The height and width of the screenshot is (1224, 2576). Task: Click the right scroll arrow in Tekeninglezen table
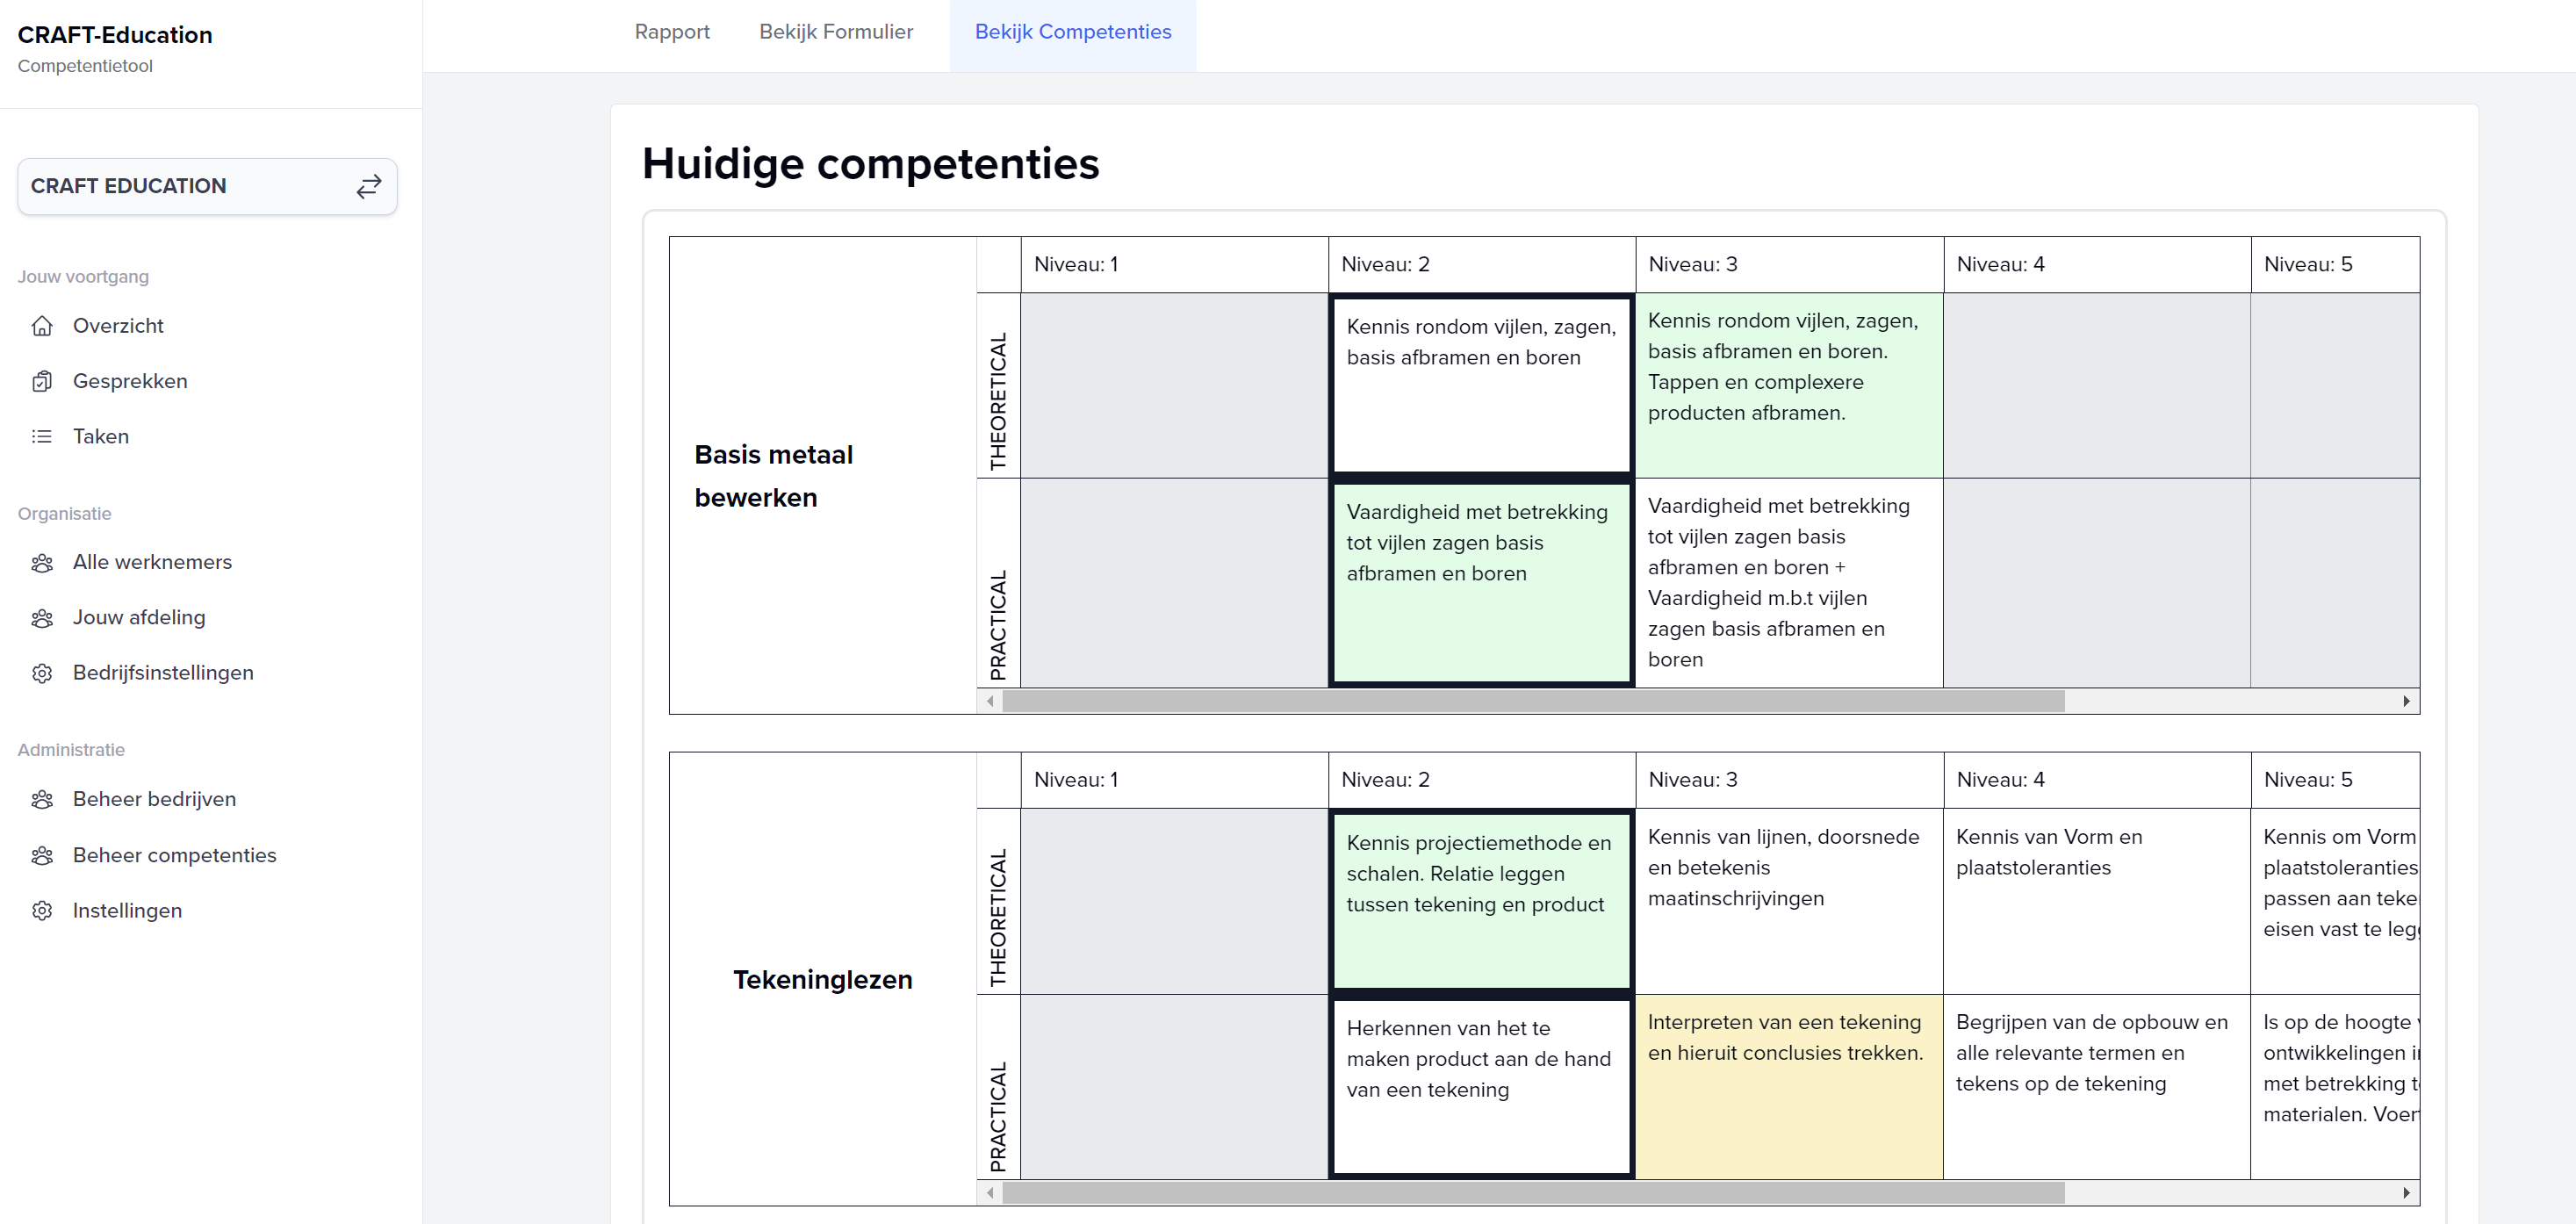click(2406, 1193)
